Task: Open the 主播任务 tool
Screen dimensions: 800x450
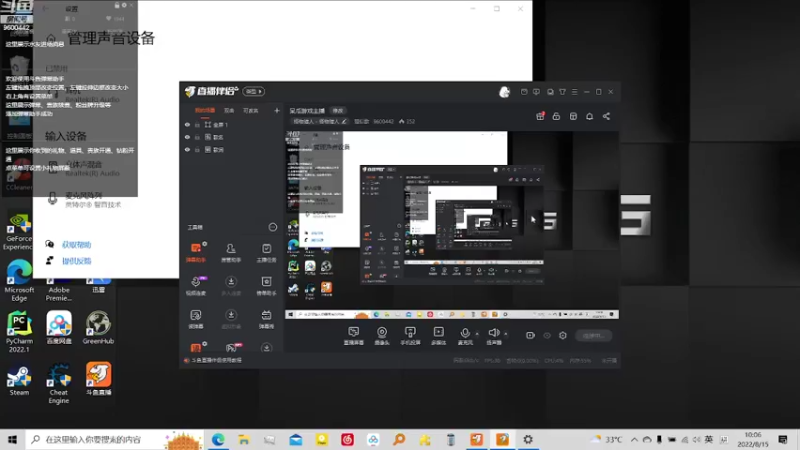Action: coord(266,252)
